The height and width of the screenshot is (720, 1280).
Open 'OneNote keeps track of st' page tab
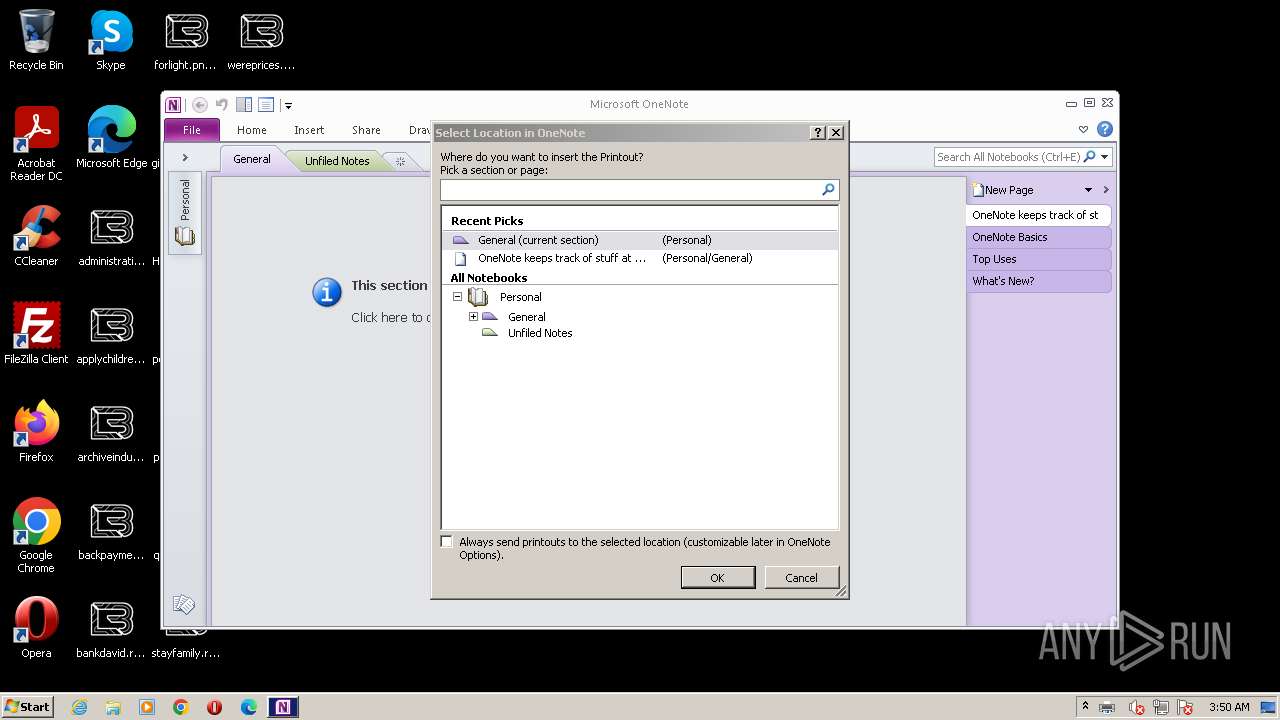1039,215
